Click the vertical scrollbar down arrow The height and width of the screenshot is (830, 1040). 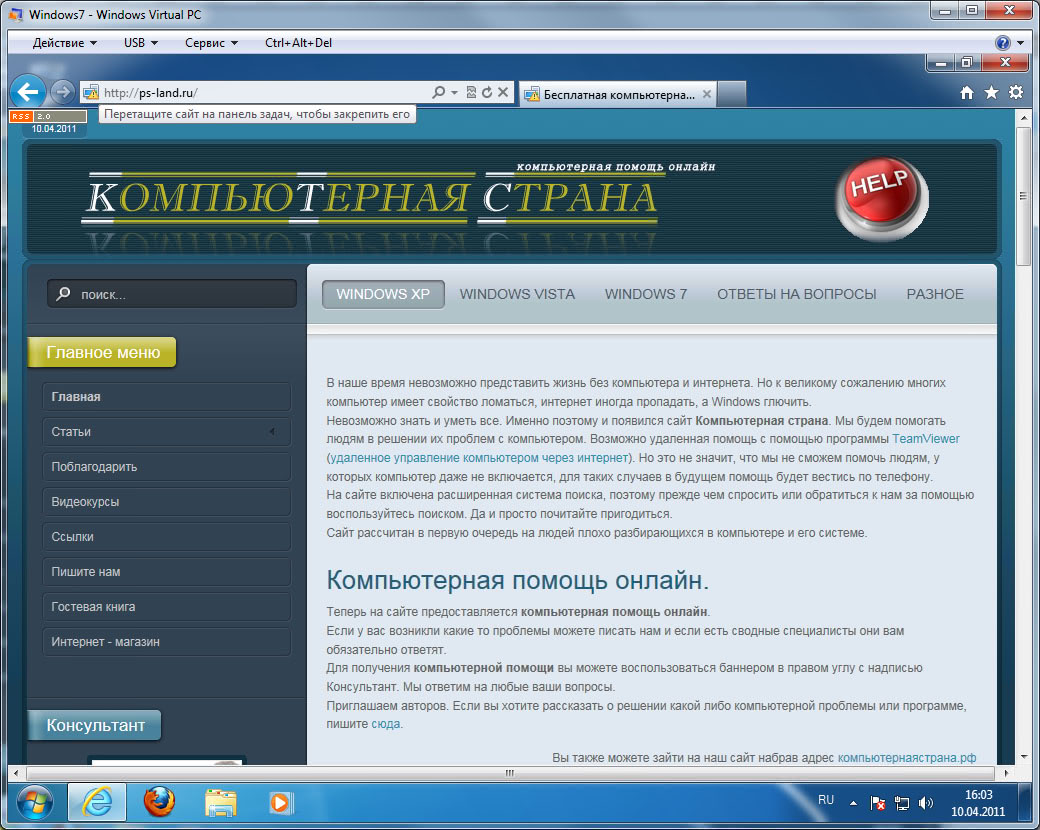1024,756
